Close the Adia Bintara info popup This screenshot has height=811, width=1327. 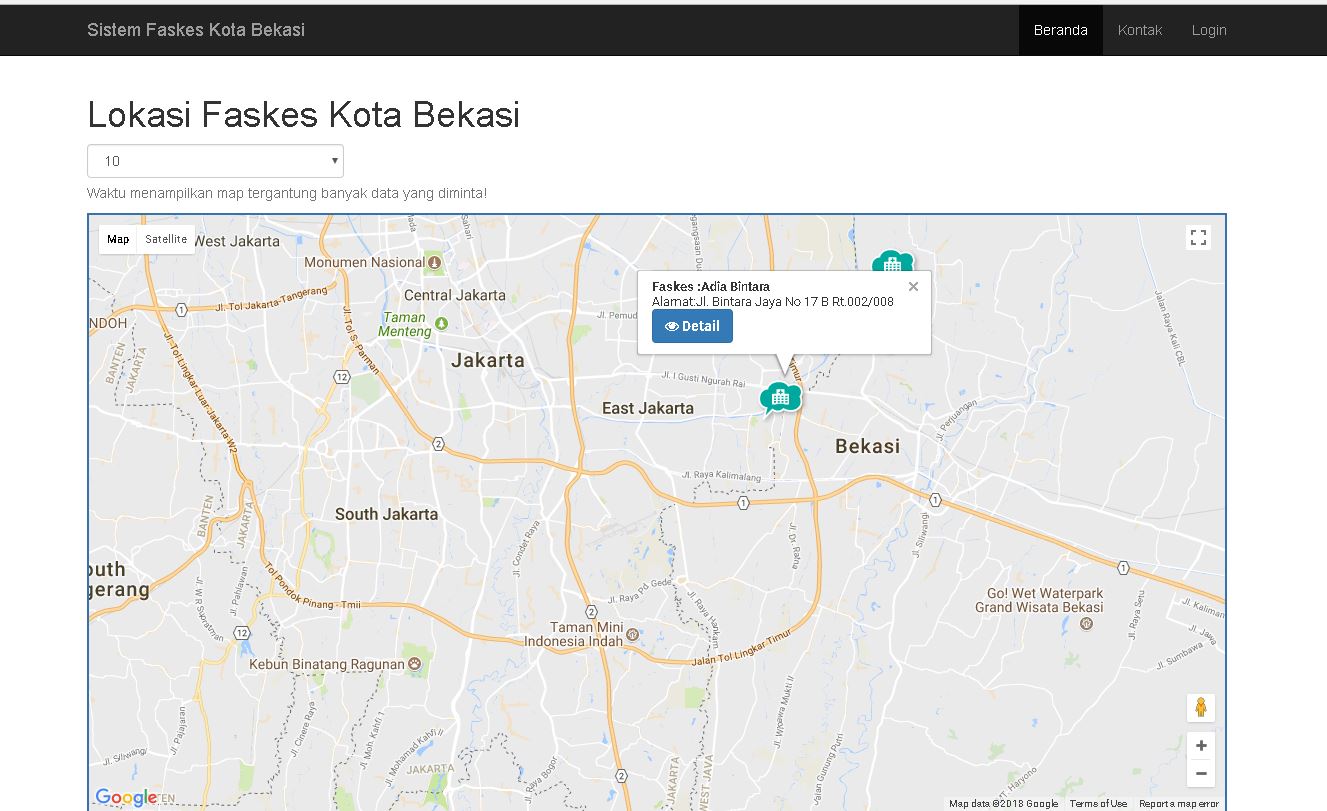tap(913, 287)
